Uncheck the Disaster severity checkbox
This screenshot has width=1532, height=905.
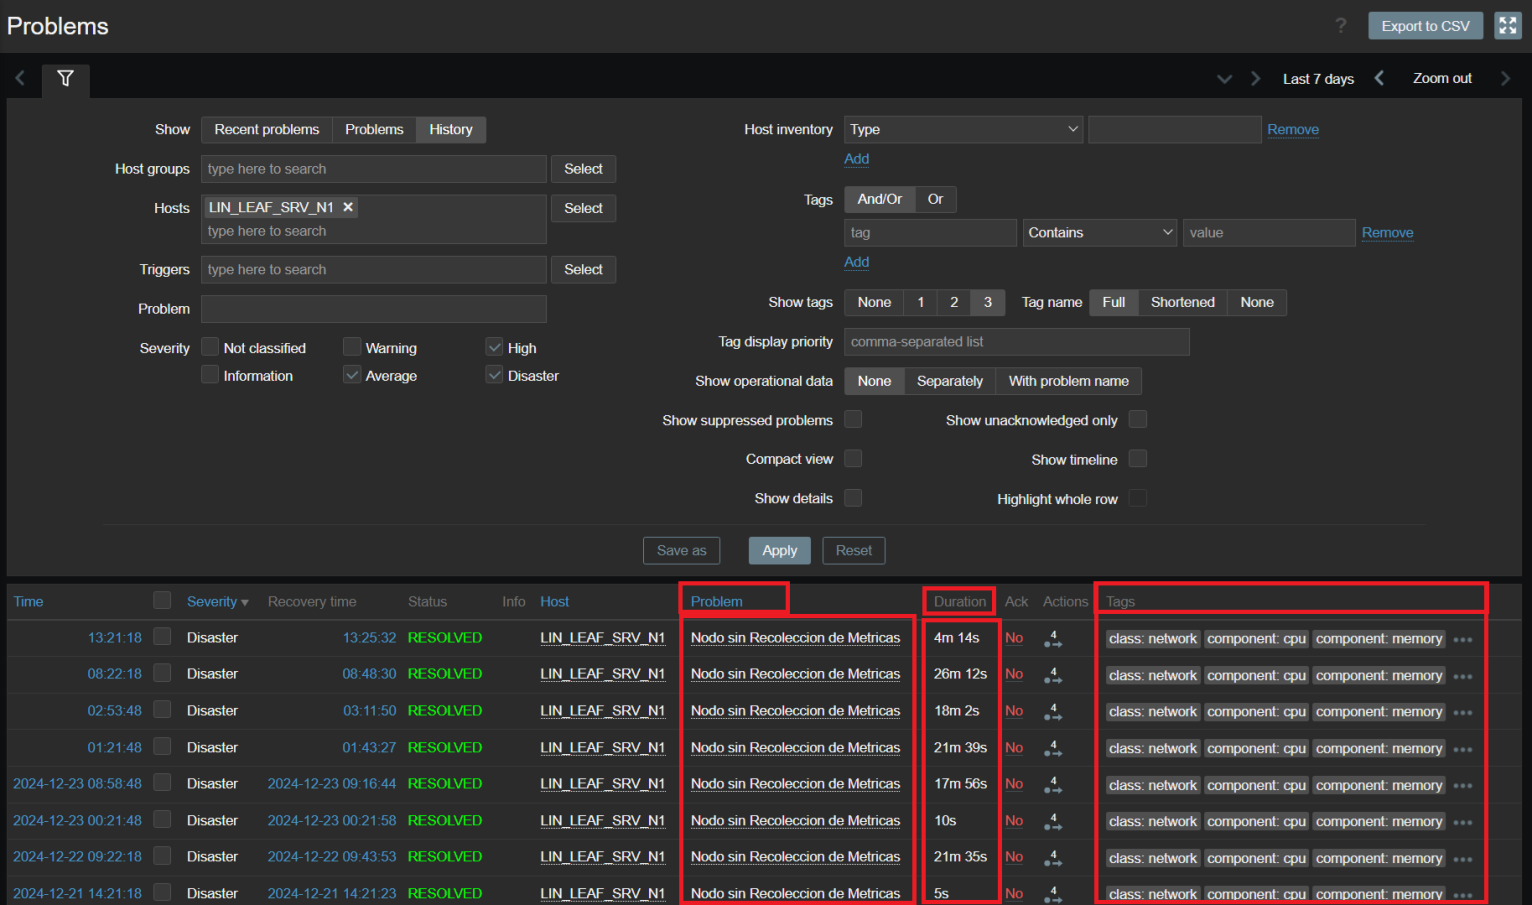point(494,375)
